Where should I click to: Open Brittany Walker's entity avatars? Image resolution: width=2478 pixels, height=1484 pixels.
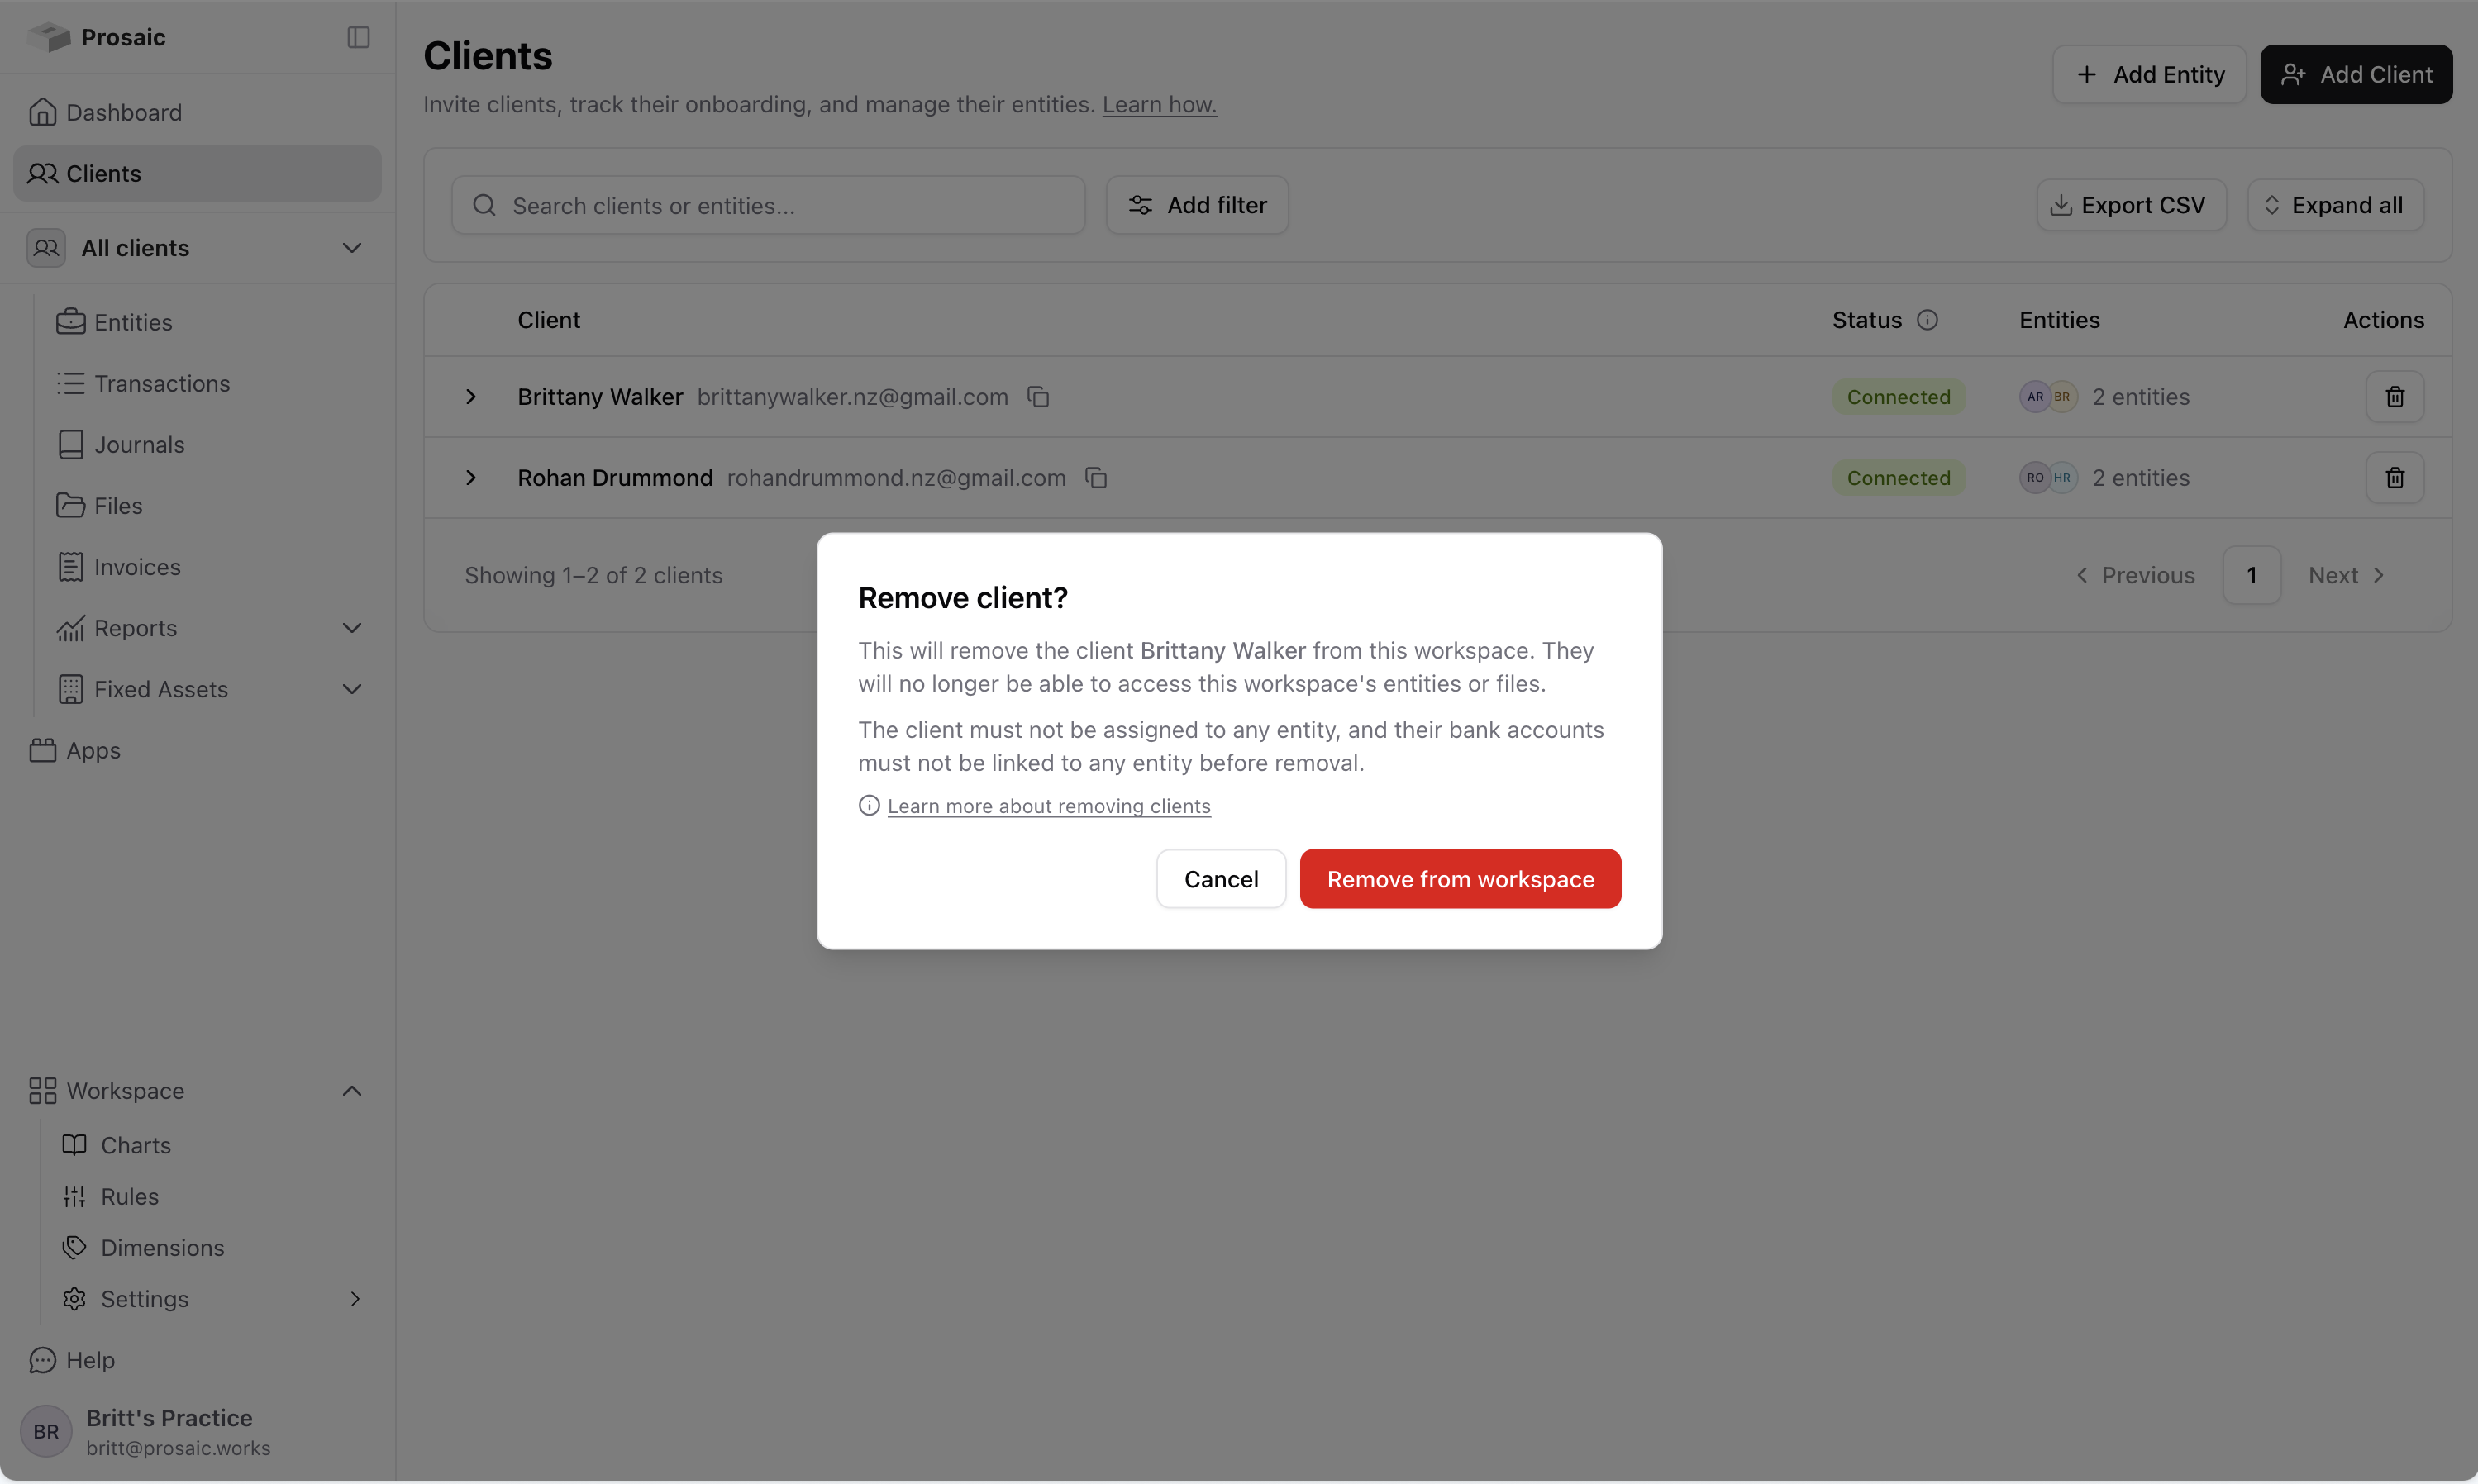click(x=2048, y=397)
